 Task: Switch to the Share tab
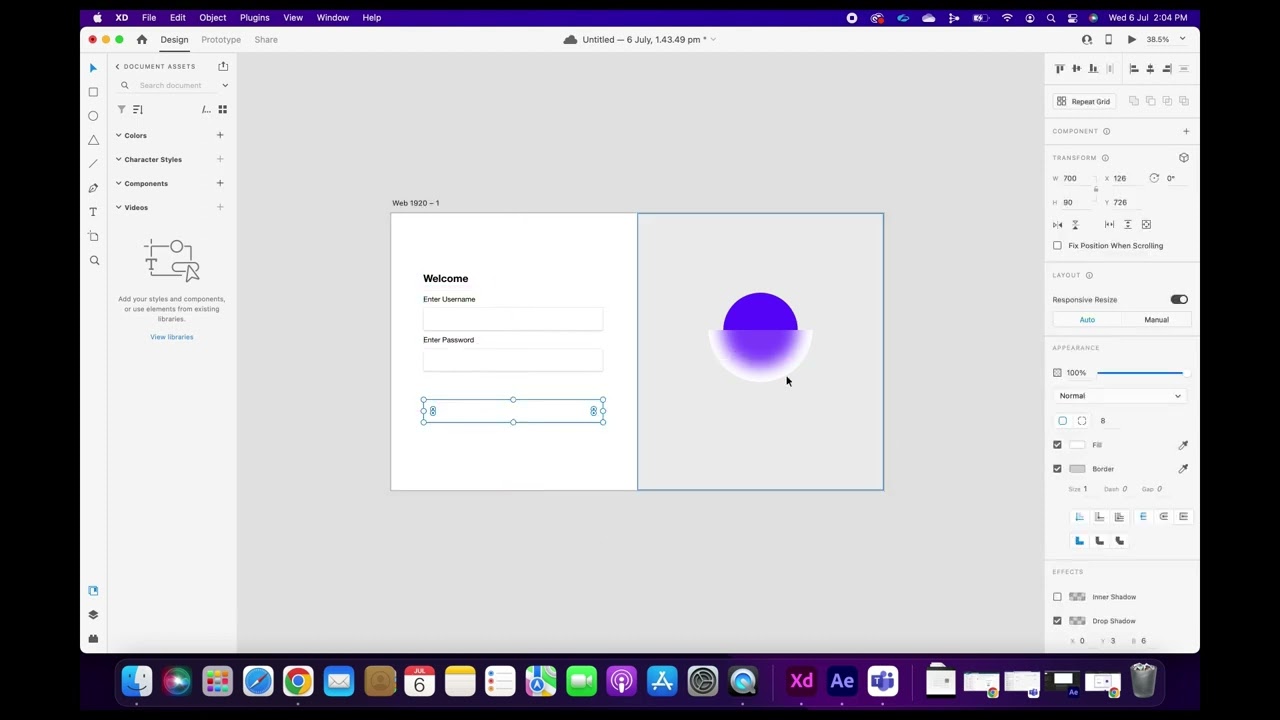(266, 40)
